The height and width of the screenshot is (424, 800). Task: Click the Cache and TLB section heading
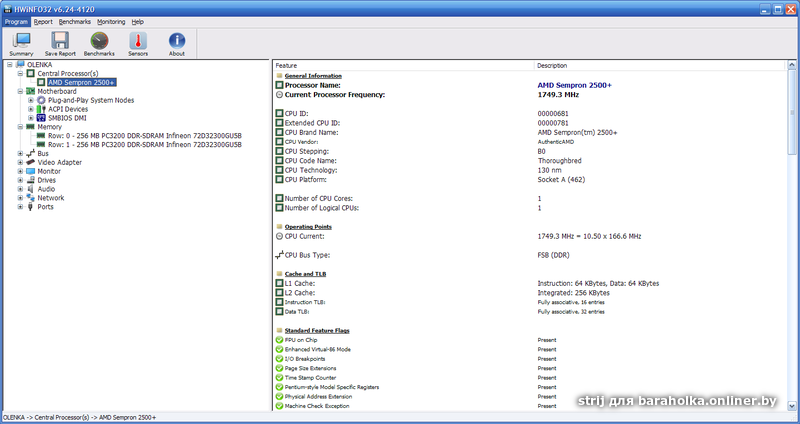(305, 274)
